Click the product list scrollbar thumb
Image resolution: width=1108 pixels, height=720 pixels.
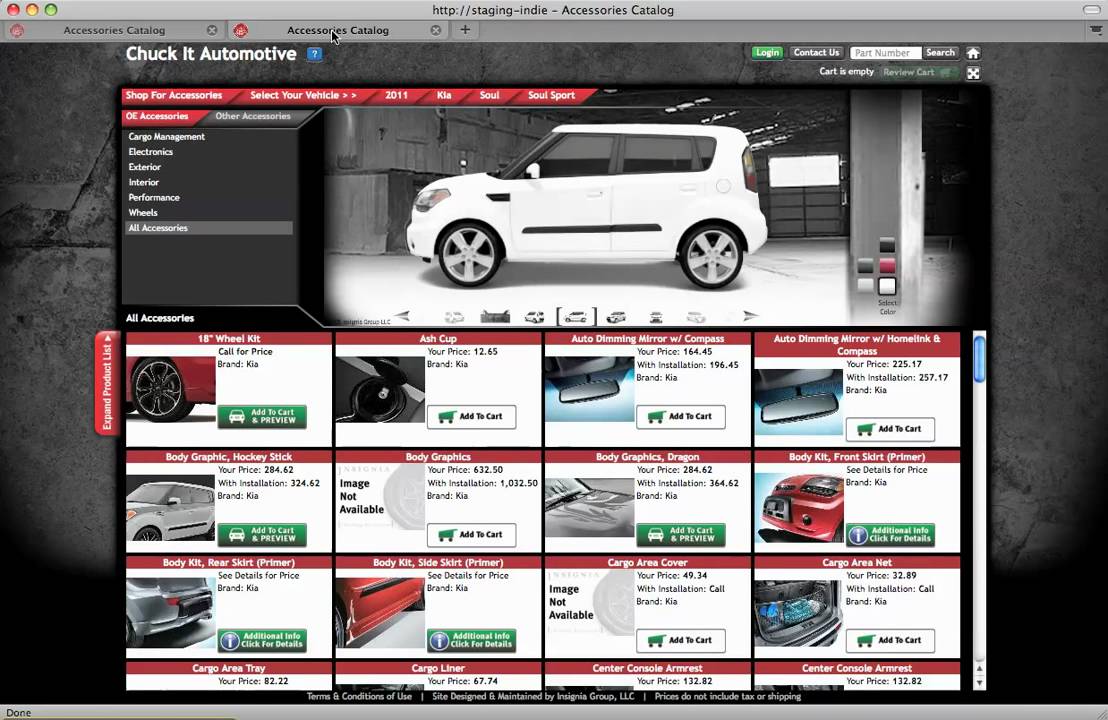pos(979,360)
